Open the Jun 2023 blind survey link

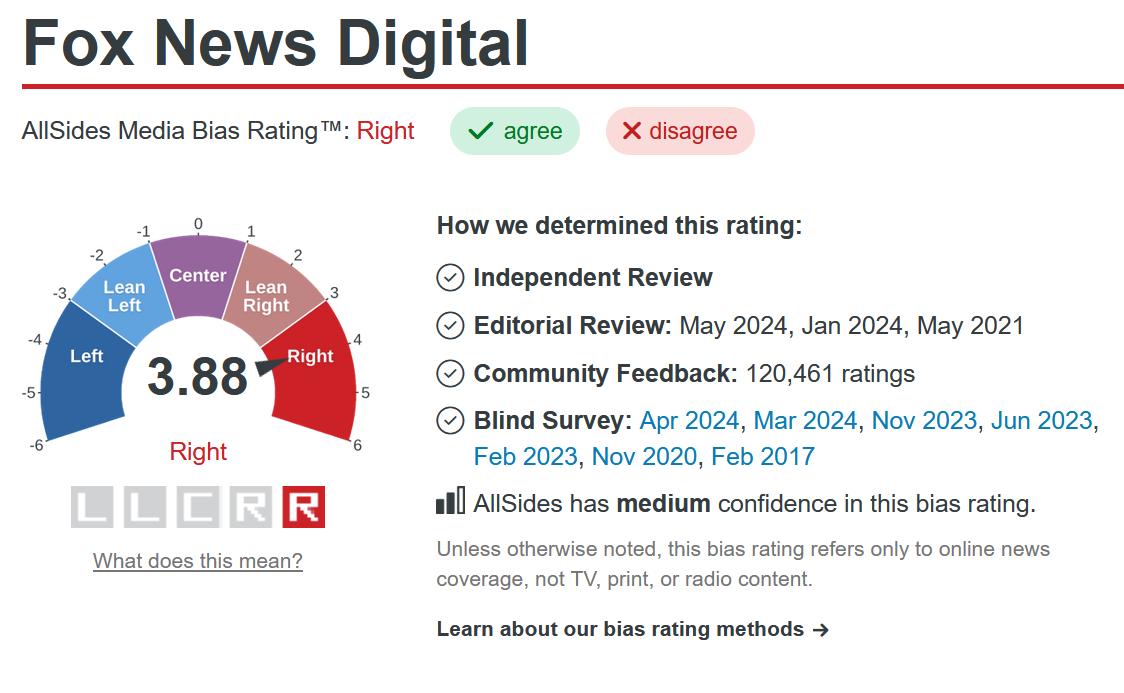(x=1042, y=421)
